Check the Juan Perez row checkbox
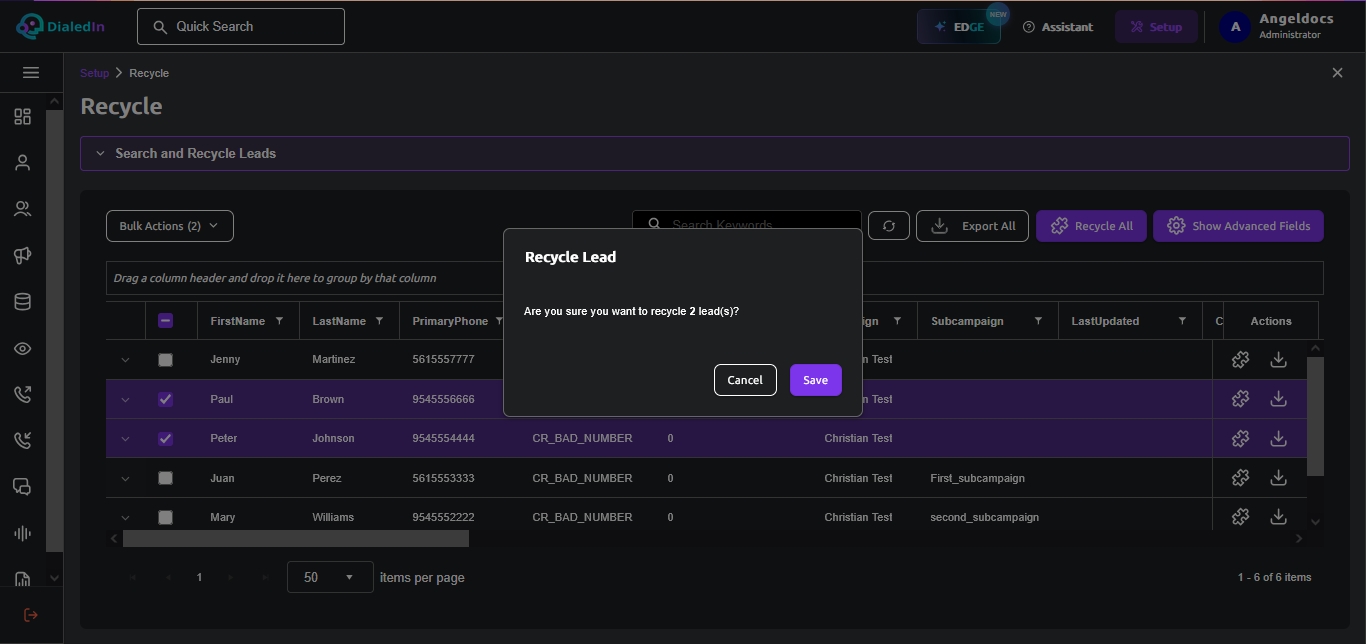 (166, 478)
